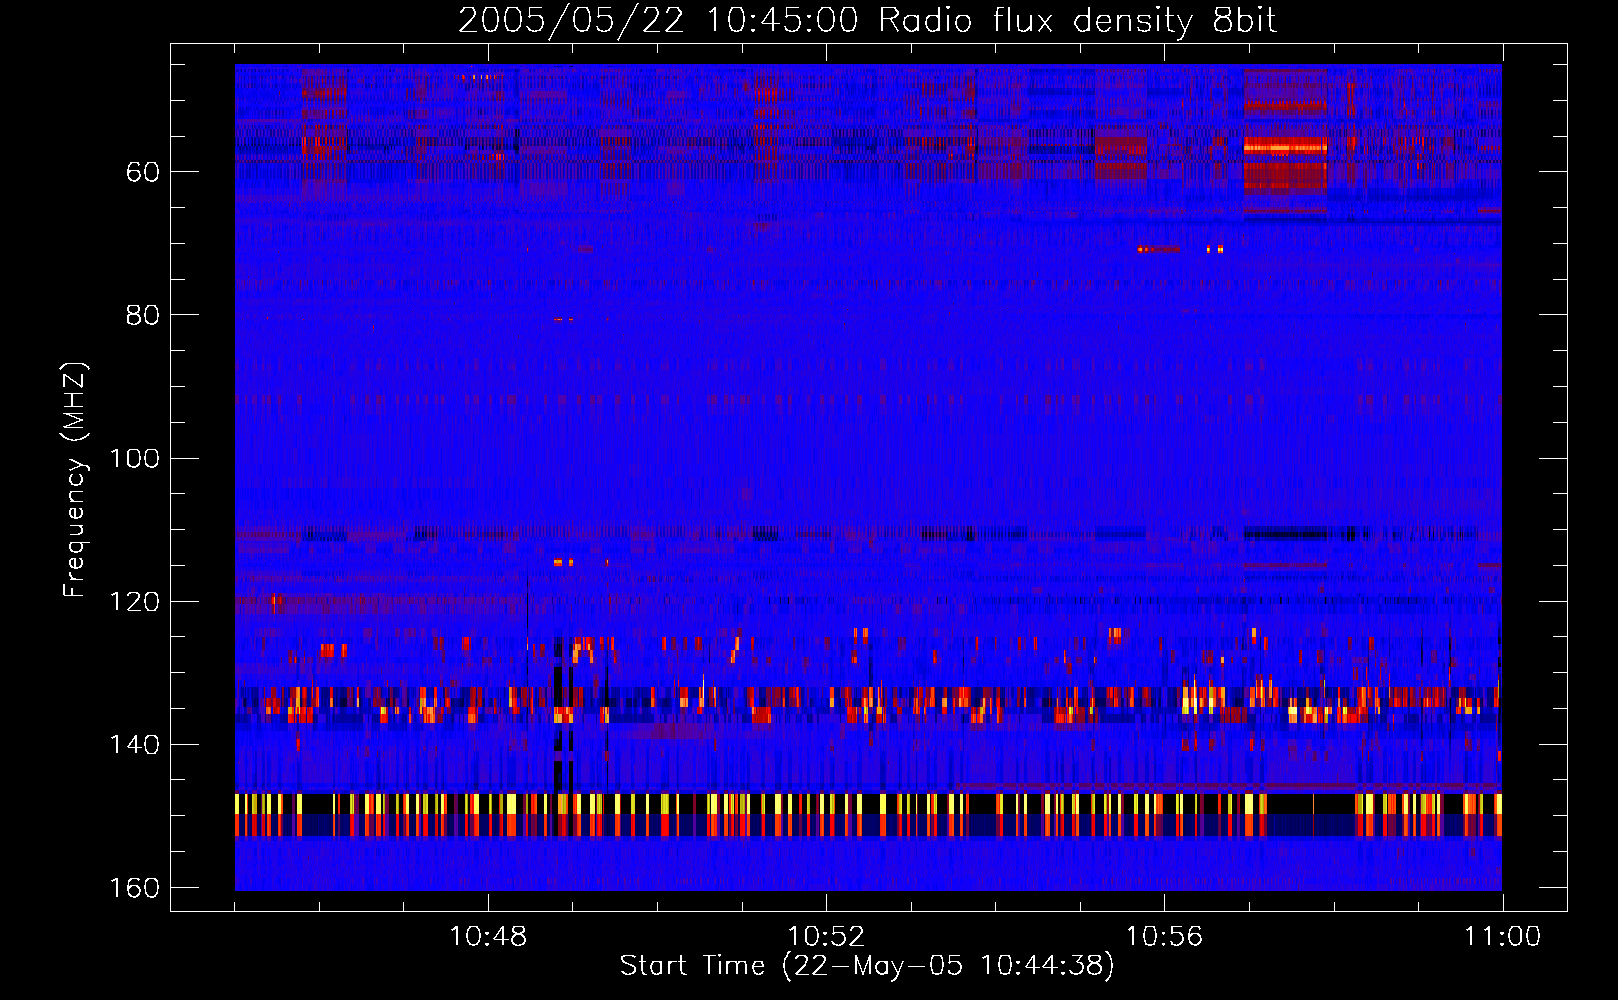Click the 10:52 time tick label
The width and height of the screenshot is (1618, 1000).
coord(826,937)
